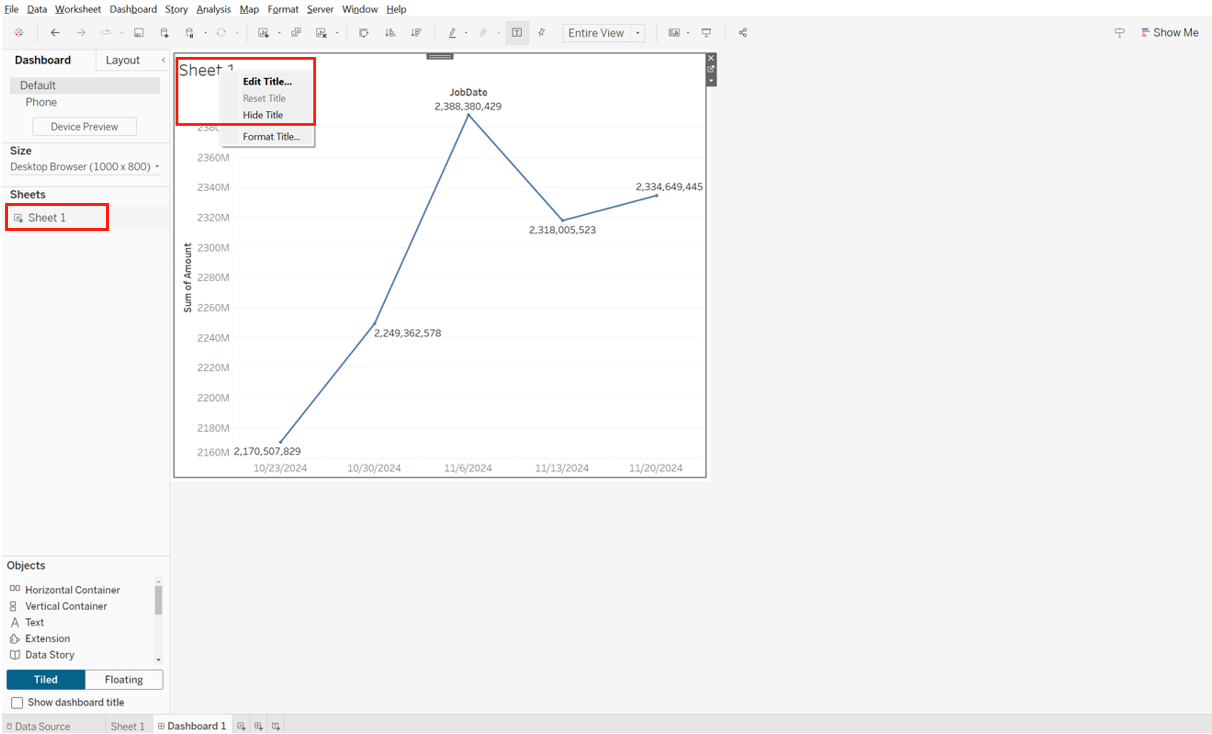Click the Device Preview button
This screenshot has height=734, width=1212.
(84, 127)
